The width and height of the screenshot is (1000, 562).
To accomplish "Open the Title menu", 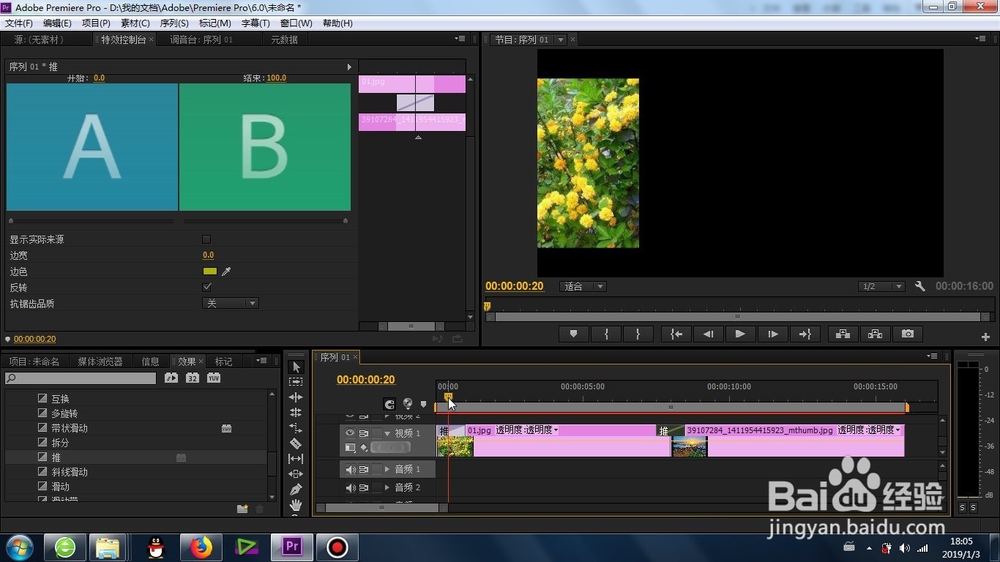I will point(256,23).
